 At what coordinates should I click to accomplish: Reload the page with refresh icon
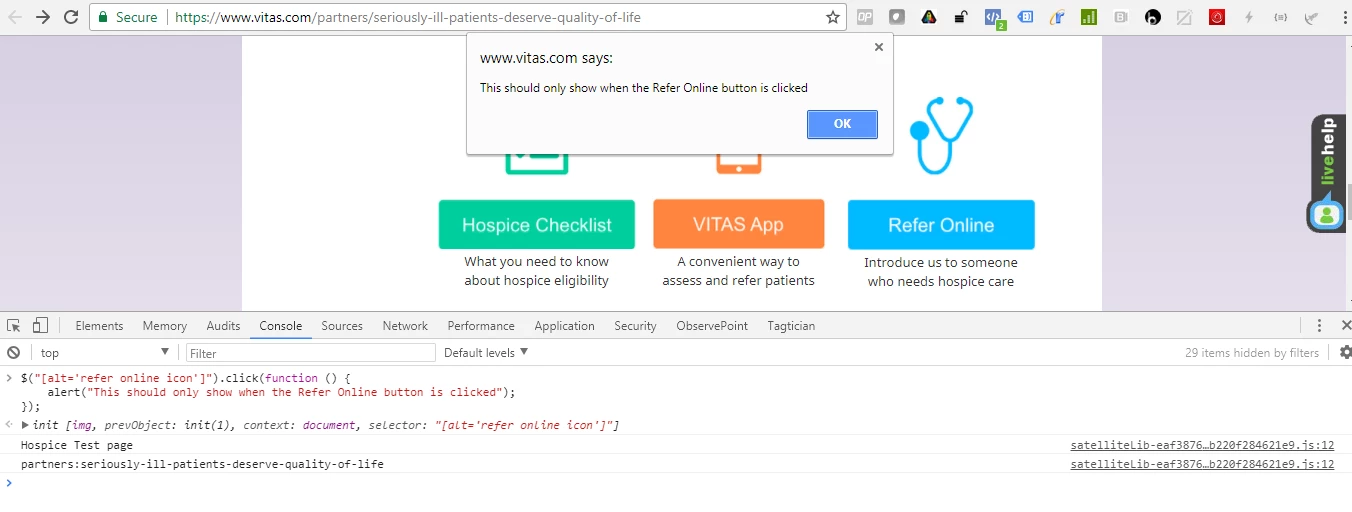coord(71,17)
